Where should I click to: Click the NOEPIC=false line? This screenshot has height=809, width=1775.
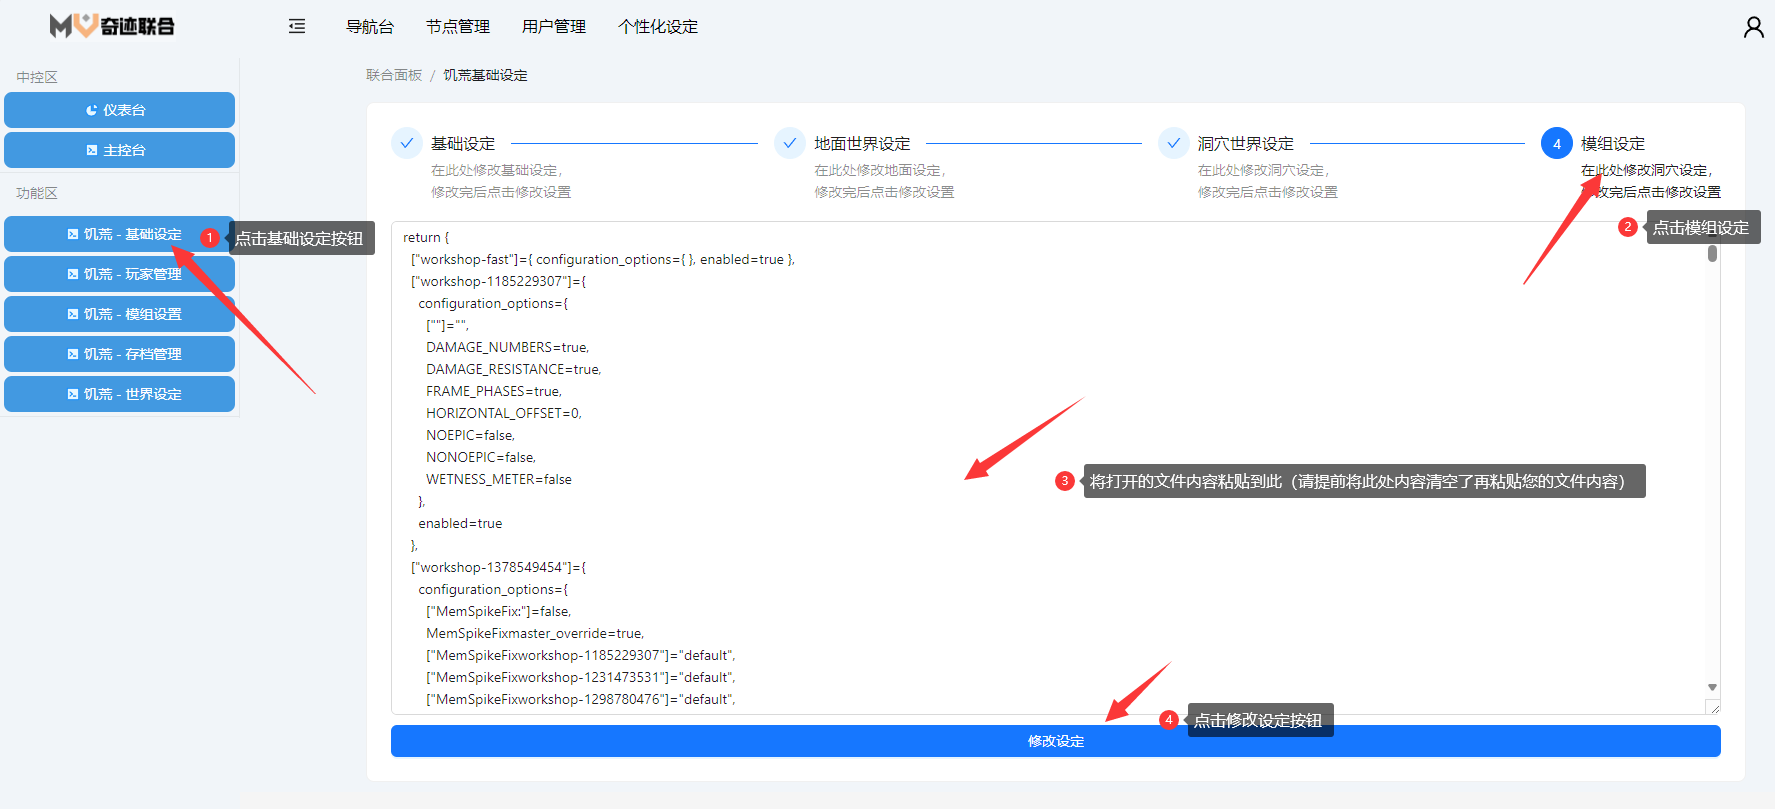pos(470,435)
